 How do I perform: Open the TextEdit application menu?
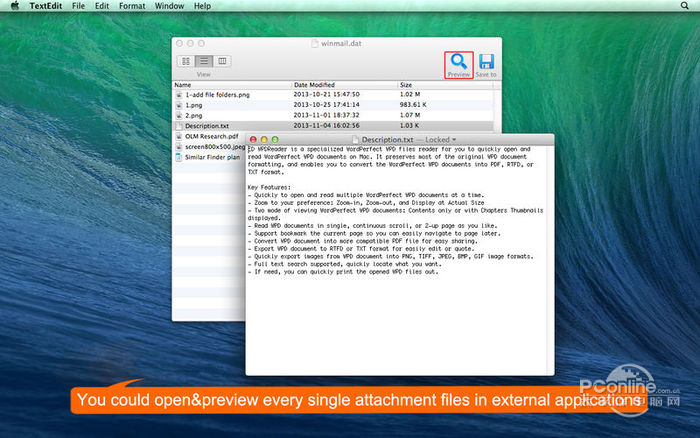pos(46,6)
